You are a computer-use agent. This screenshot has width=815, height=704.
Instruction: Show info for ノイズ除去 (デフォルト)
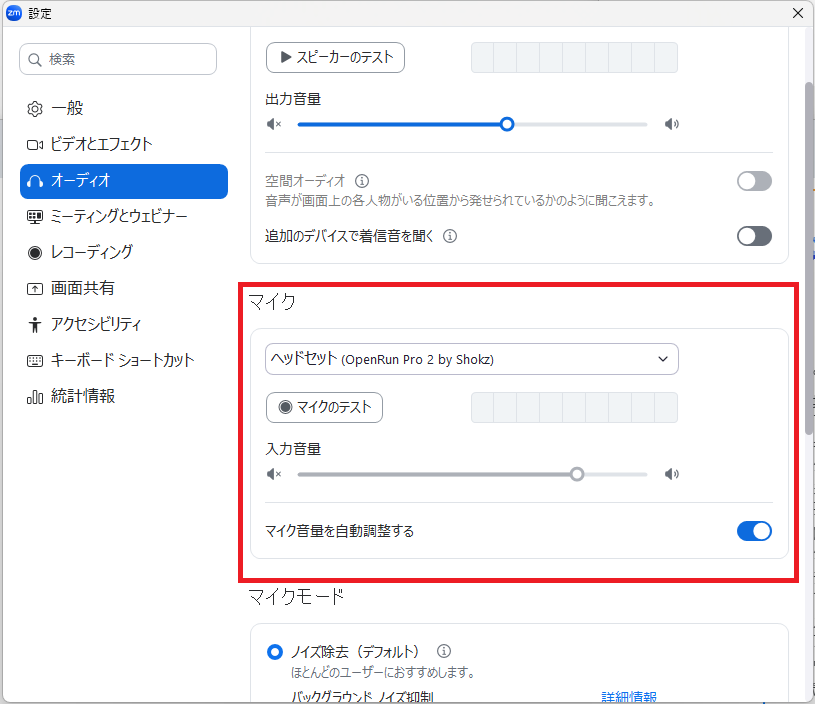(444, 651)
